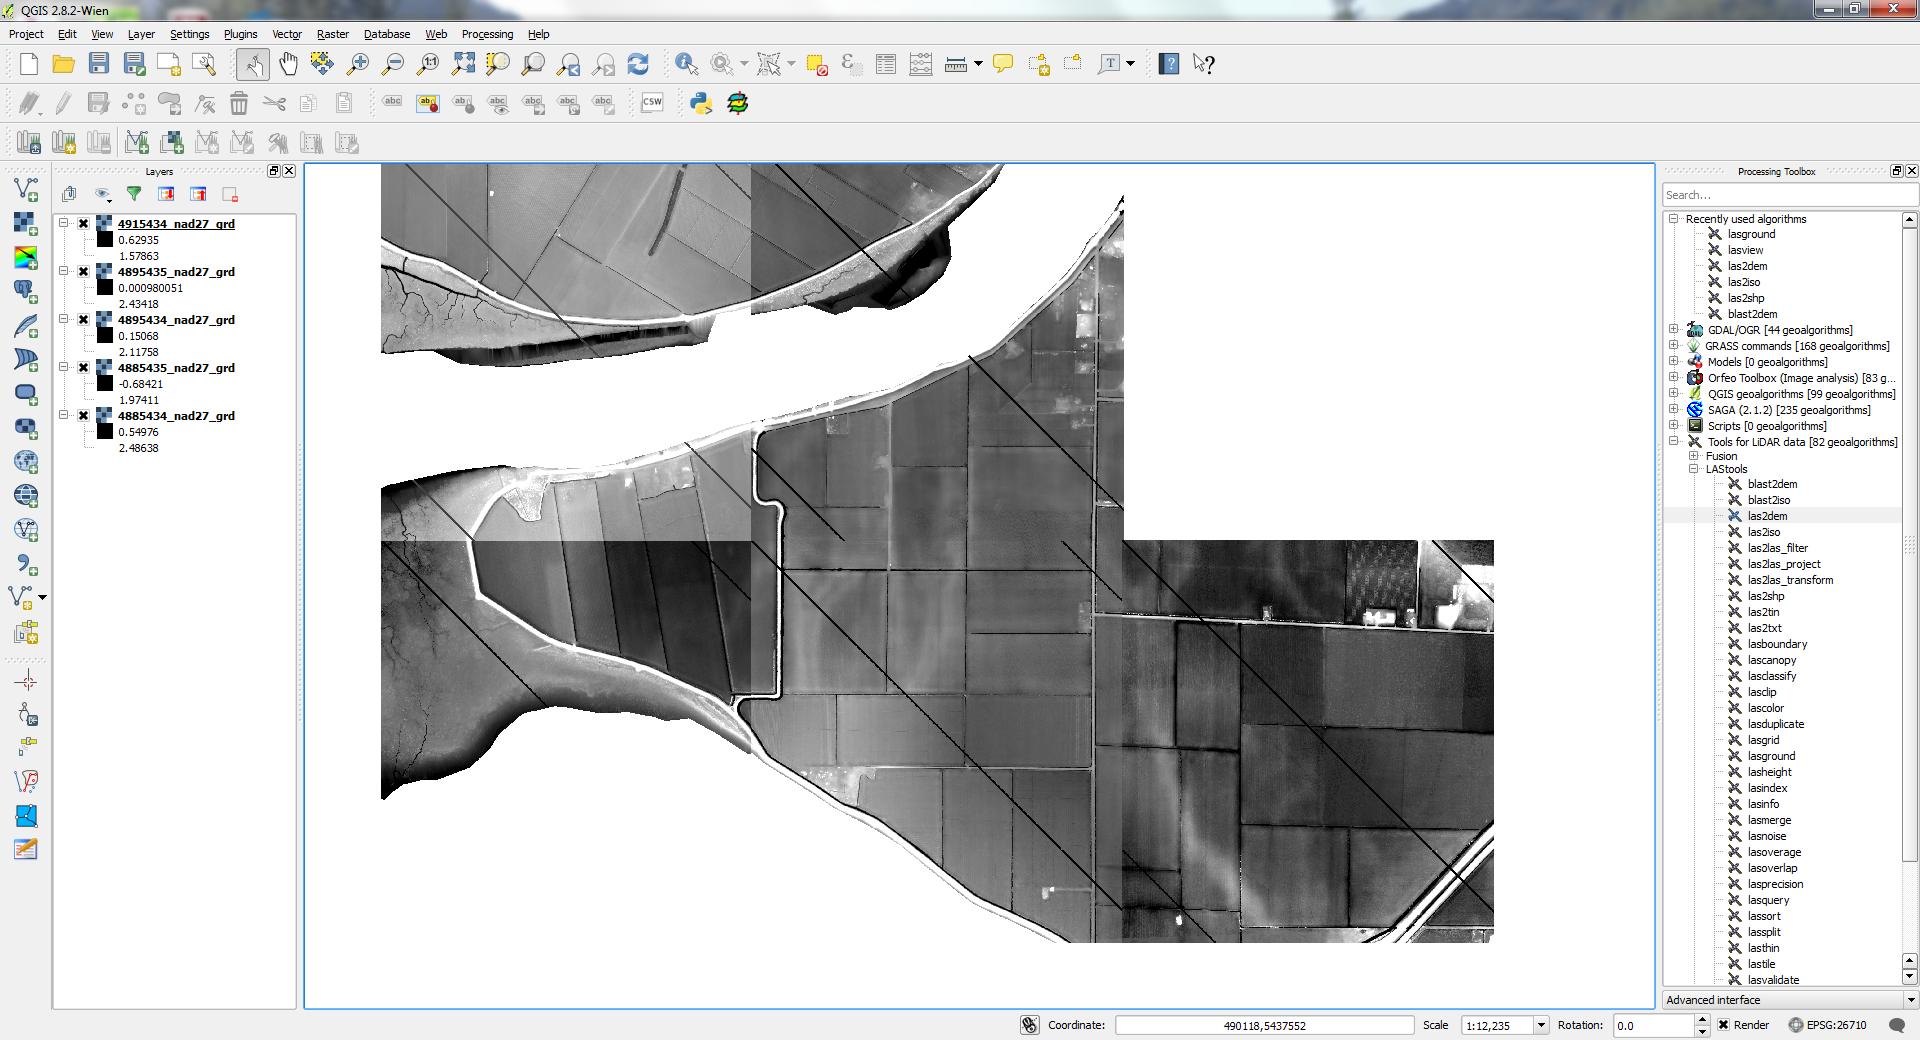Viewport: 1920px width, 1040px height.
Task: Select lasground in Recently used algorithms
Action: 1751,234
